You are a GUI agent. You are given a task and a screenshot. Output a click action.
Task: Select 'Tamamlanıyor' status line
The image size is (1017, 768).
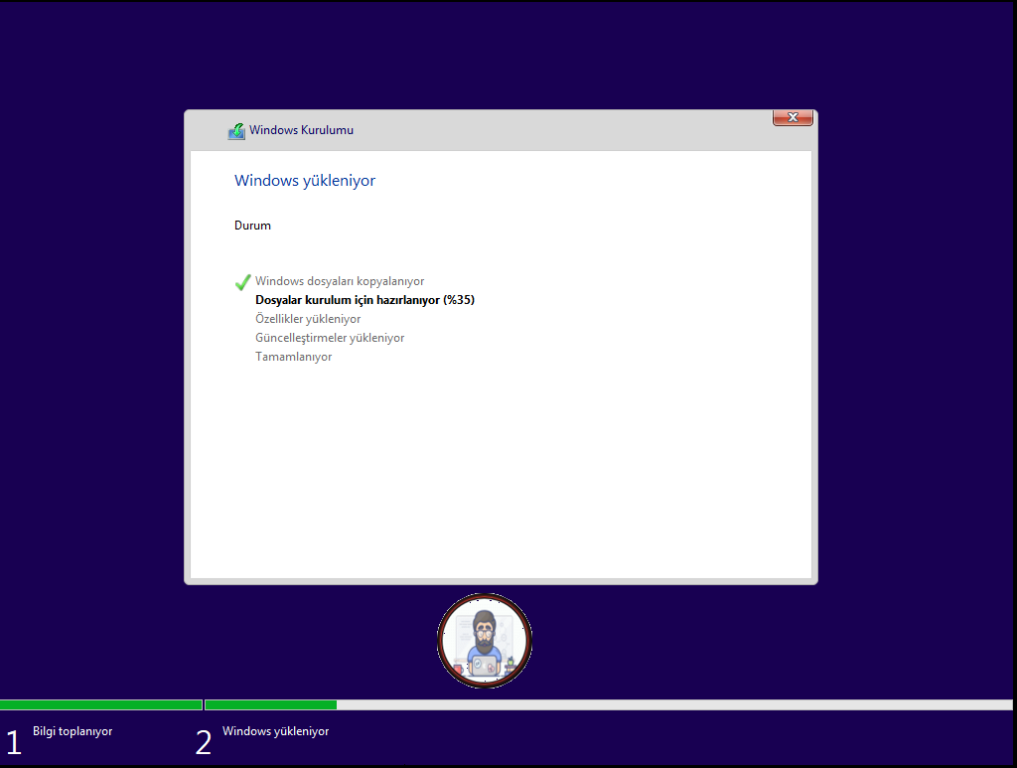click(293, 356)
